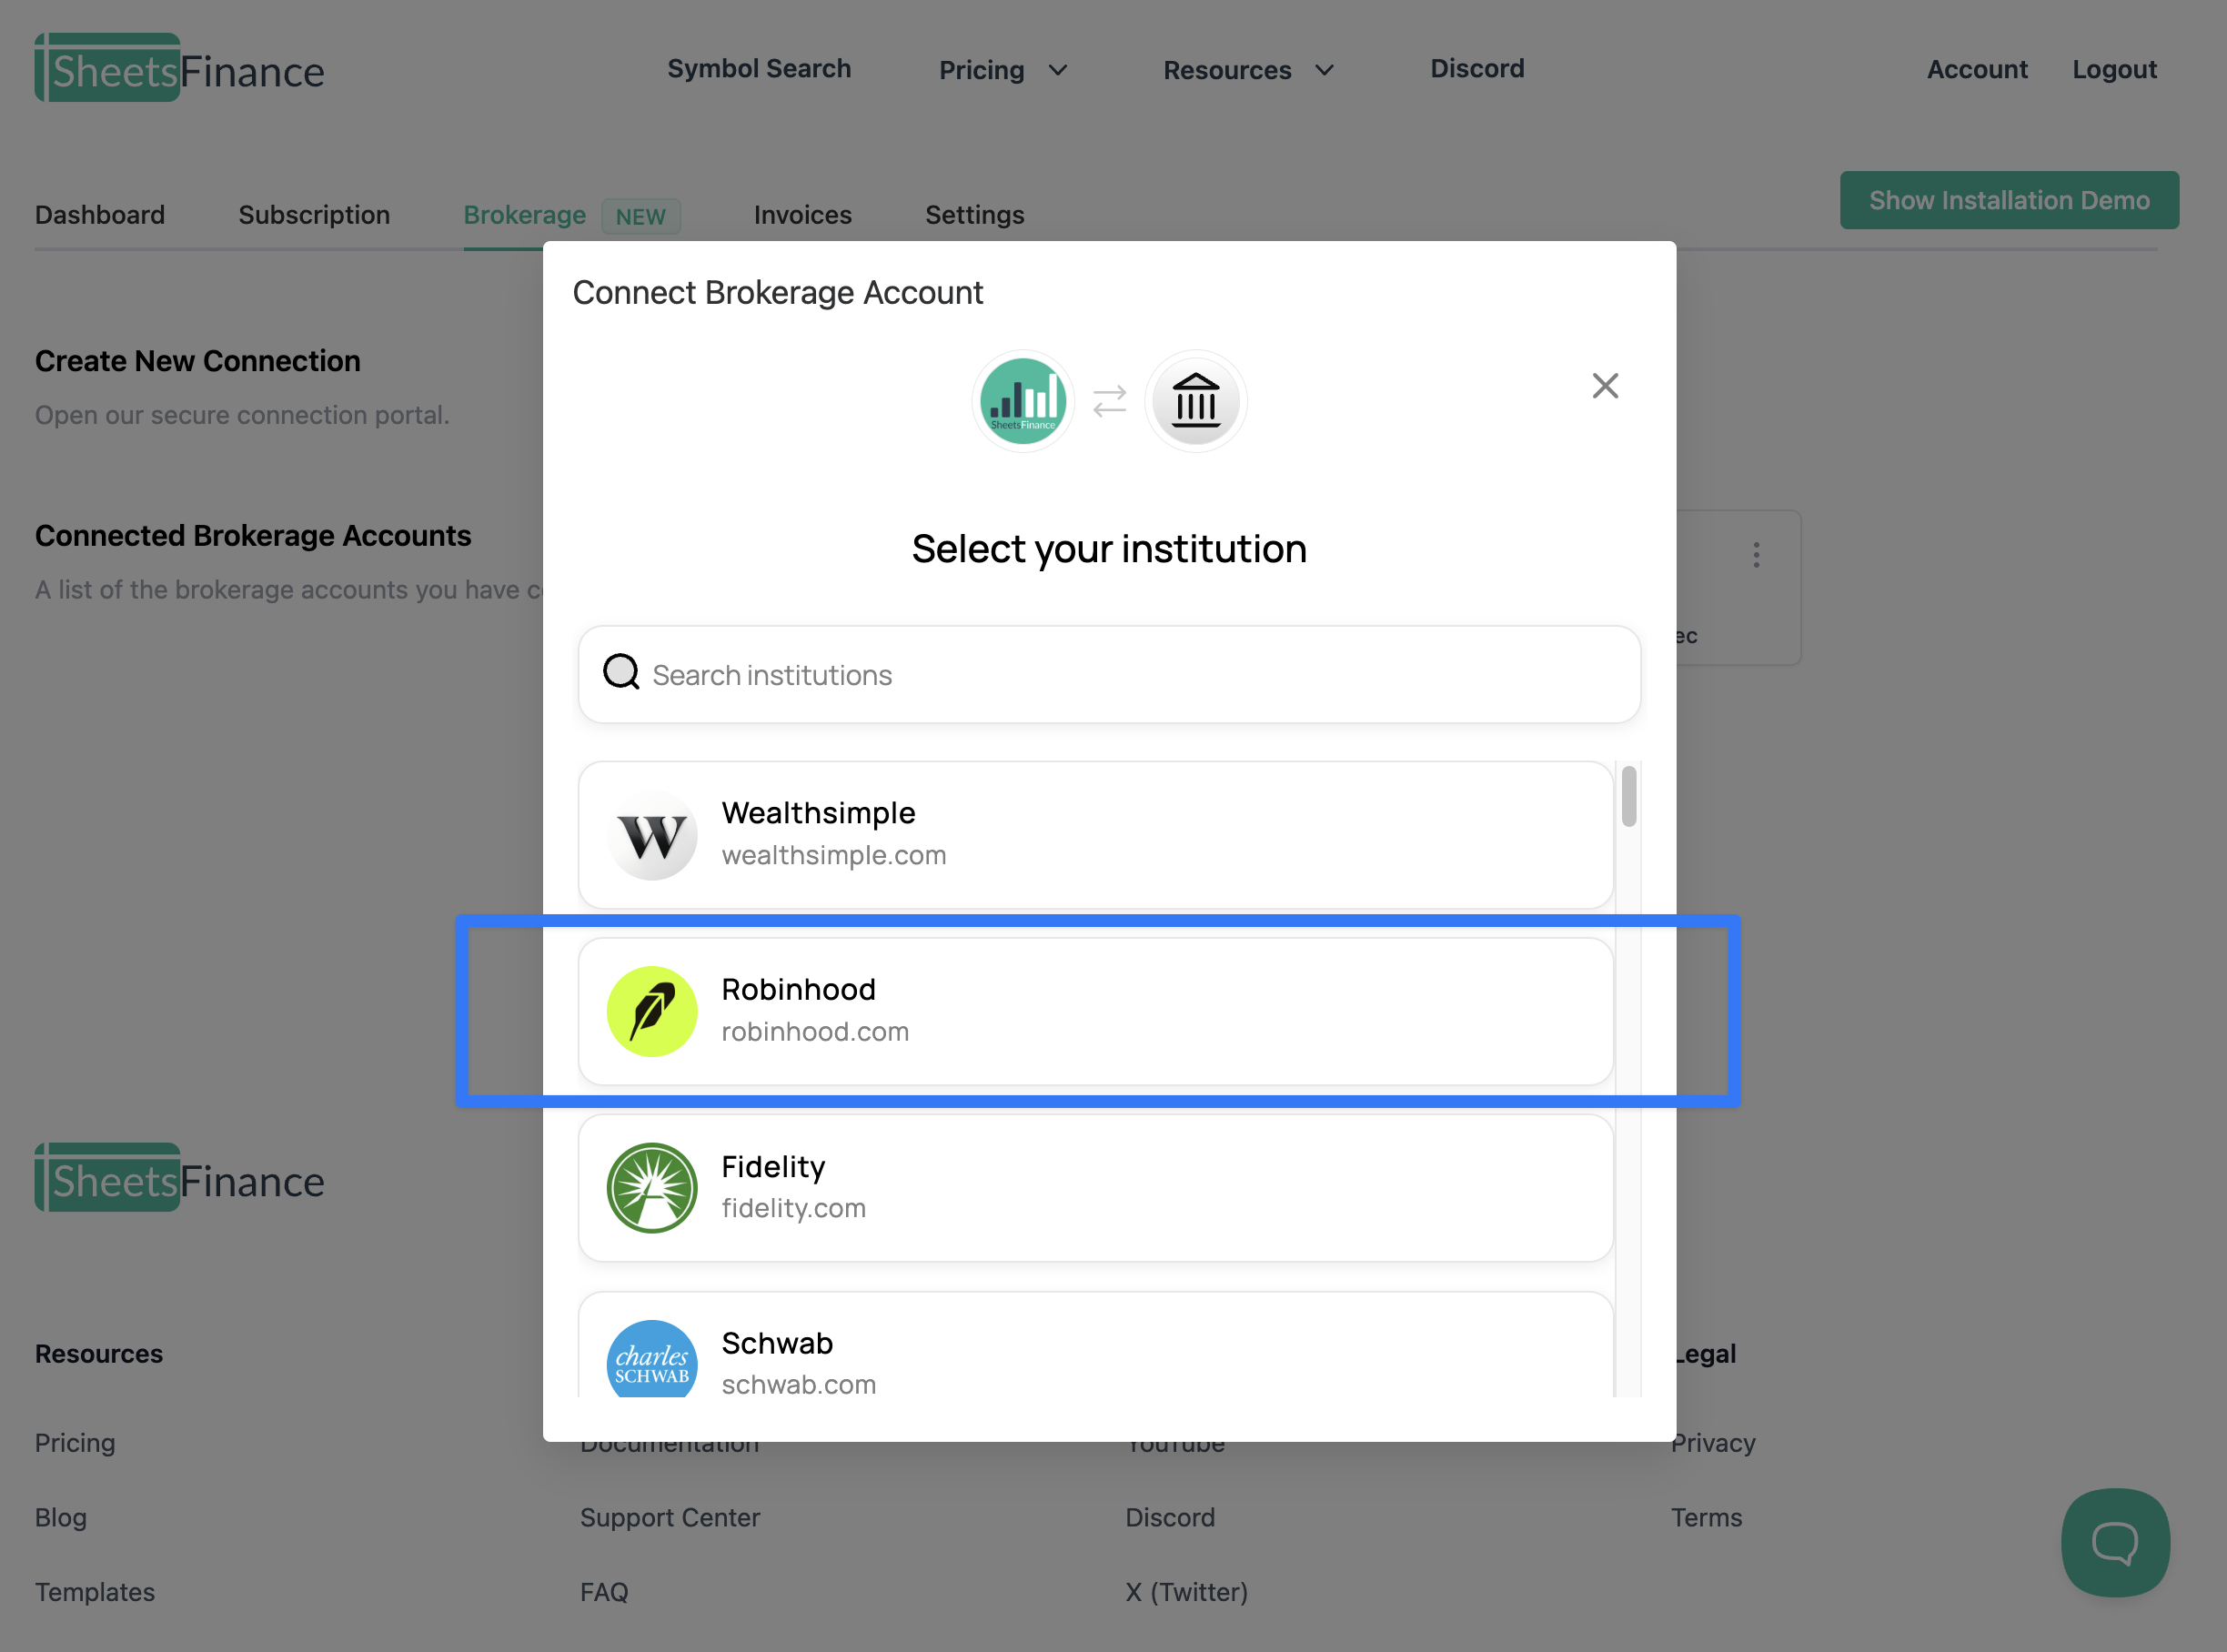Click the Show Installation Demo button
Image resolution: width=2227 pixels, height=1652 pixels.
(2009, 199)
